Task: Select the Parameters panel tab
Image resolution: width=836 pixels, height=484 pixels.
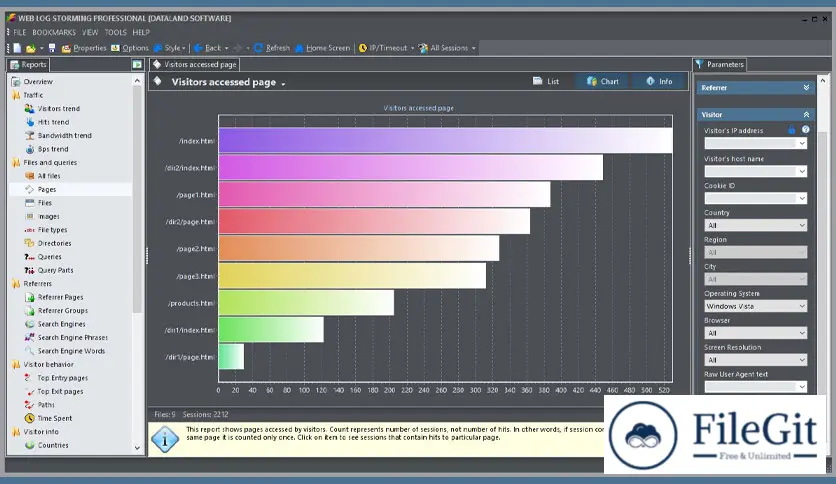Action: pyautogui.click(x=720, y=64)
